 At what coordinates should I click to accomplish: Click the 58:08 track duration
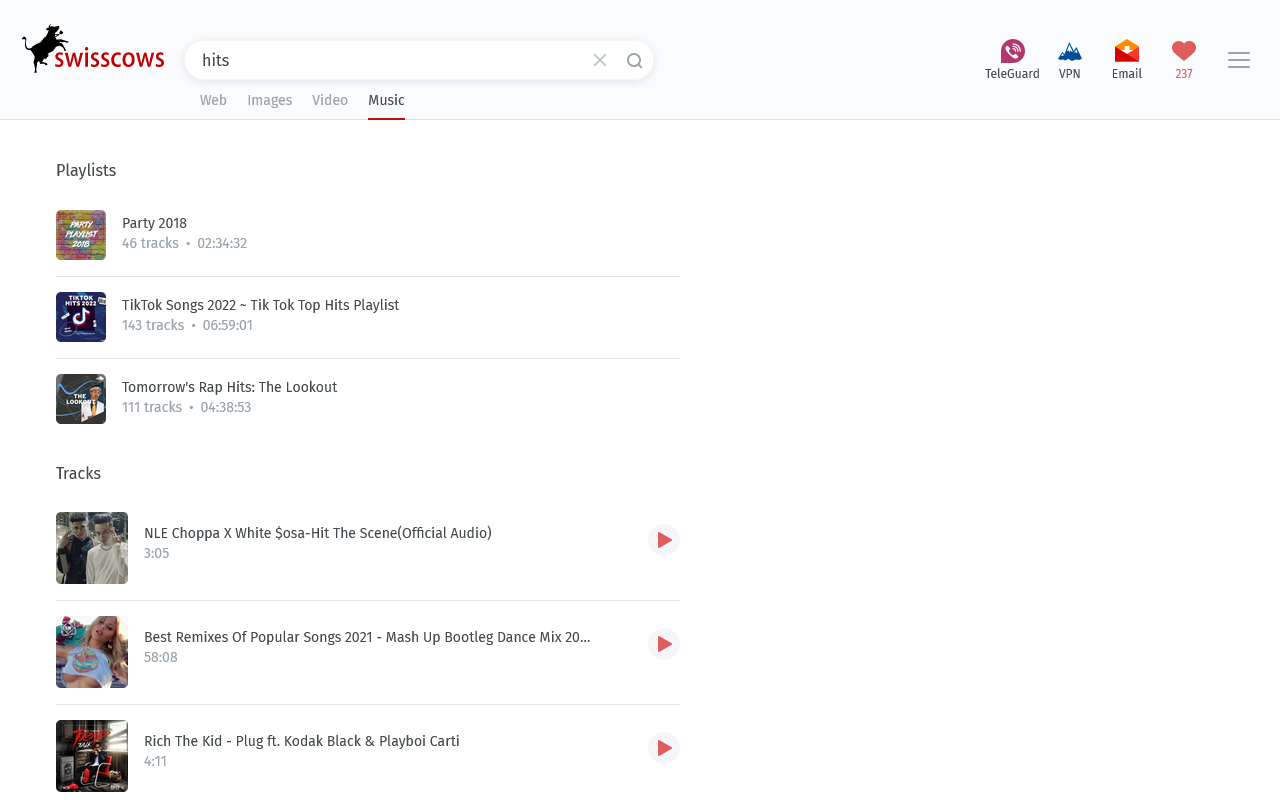[x=161, y=658]
